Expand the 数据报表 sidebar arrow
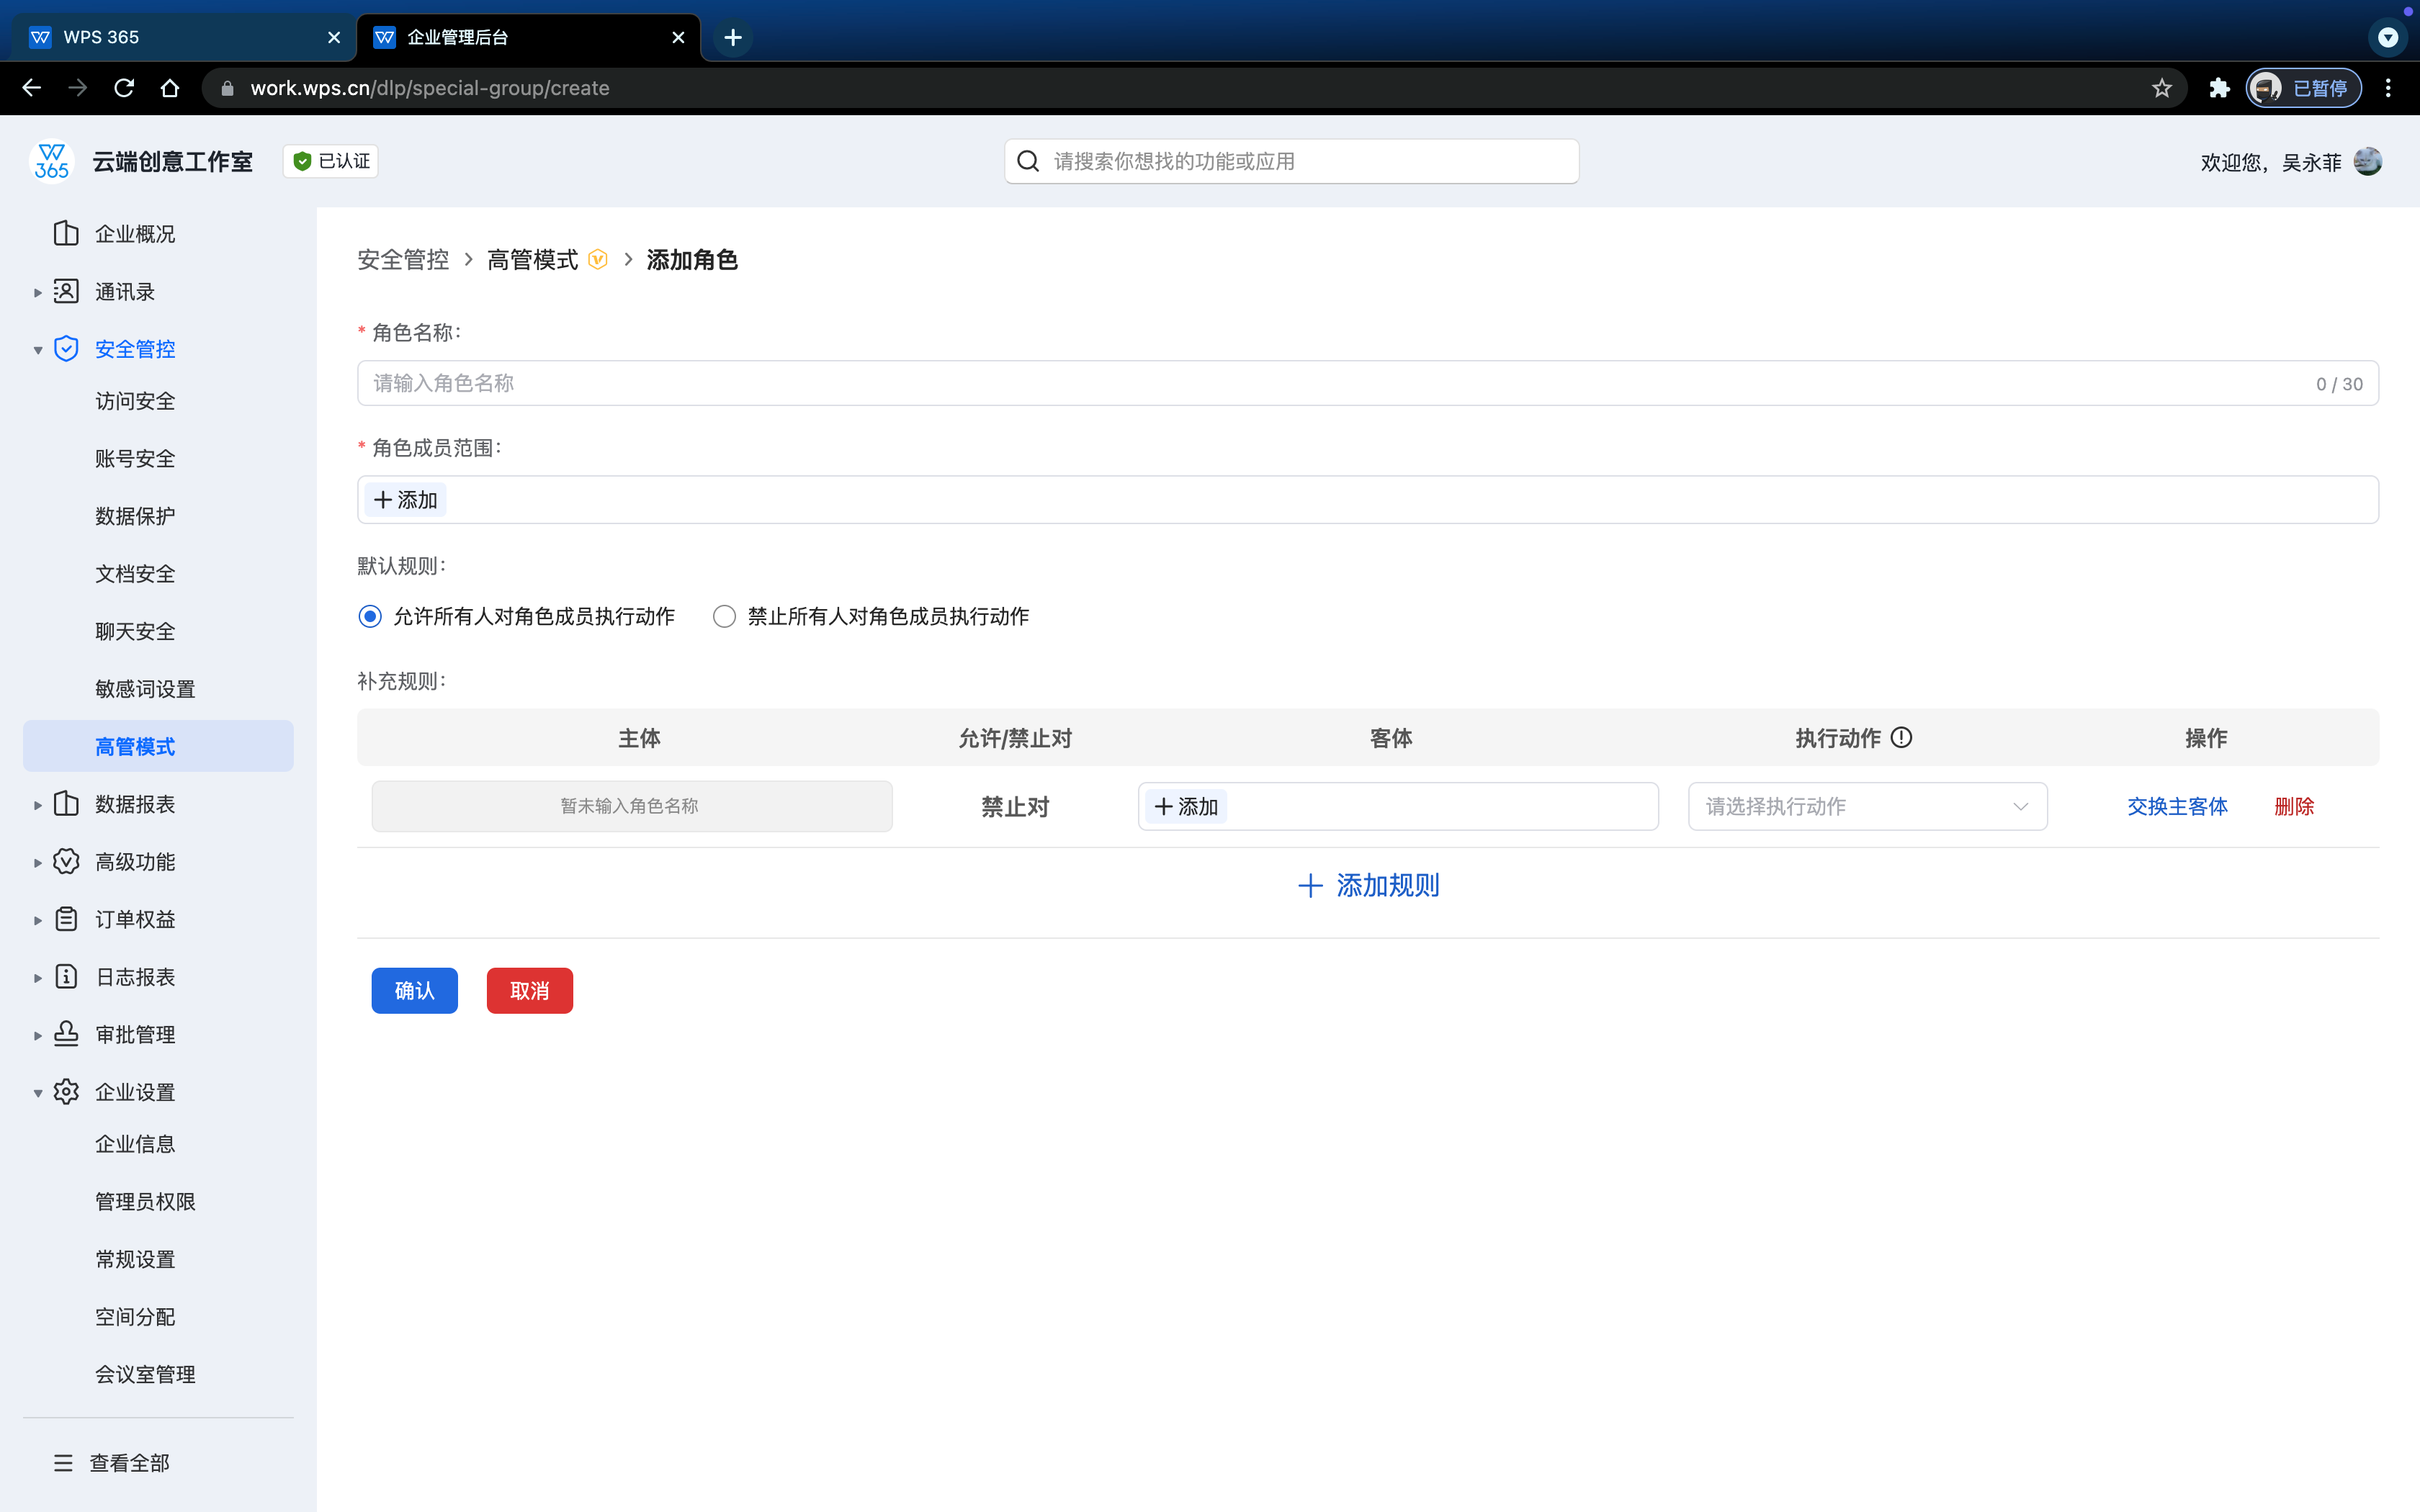The width and height of the screenshot is (2420, 1512). (x=37, y=805)
